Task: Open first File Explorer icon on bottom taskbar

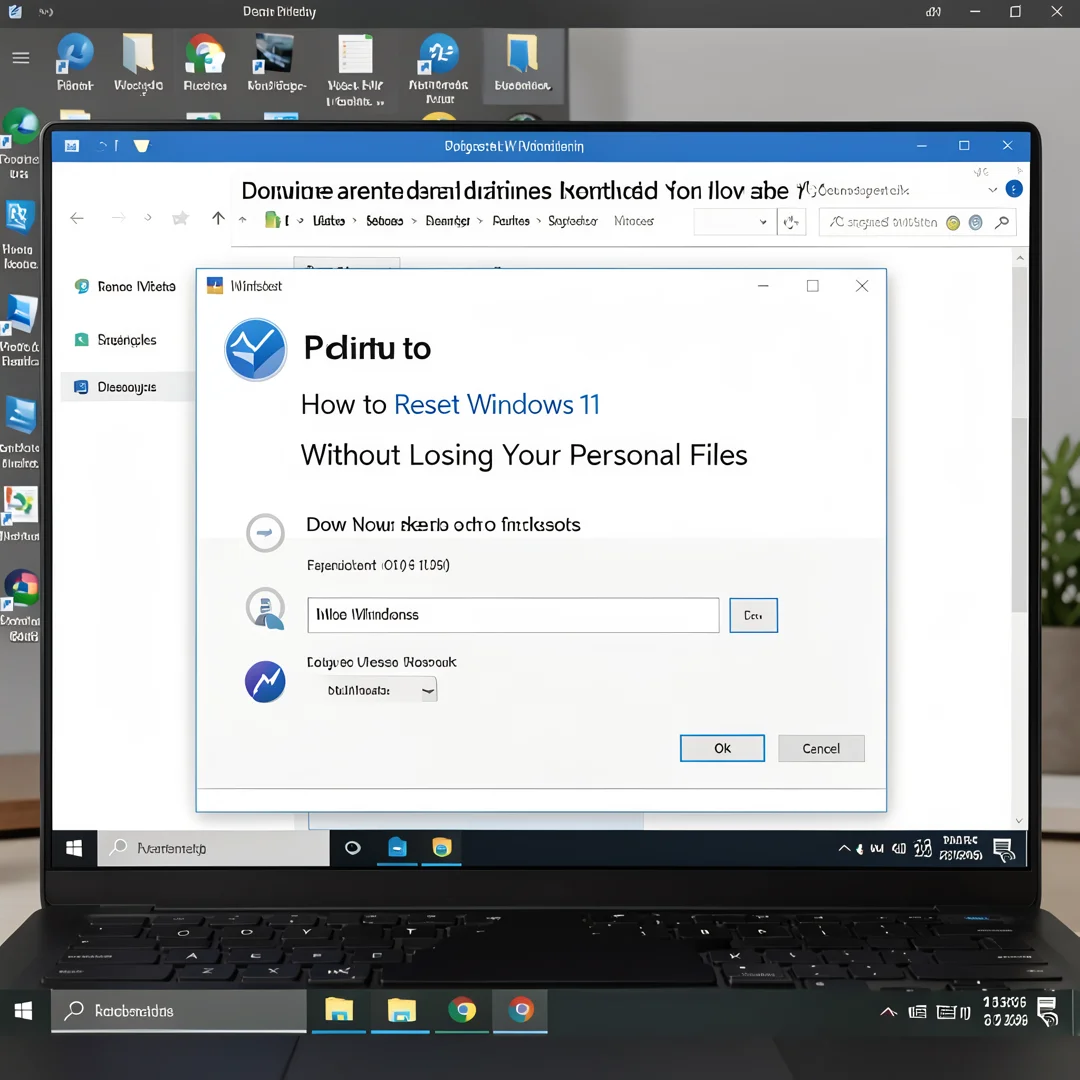Action: [339, 1010]
